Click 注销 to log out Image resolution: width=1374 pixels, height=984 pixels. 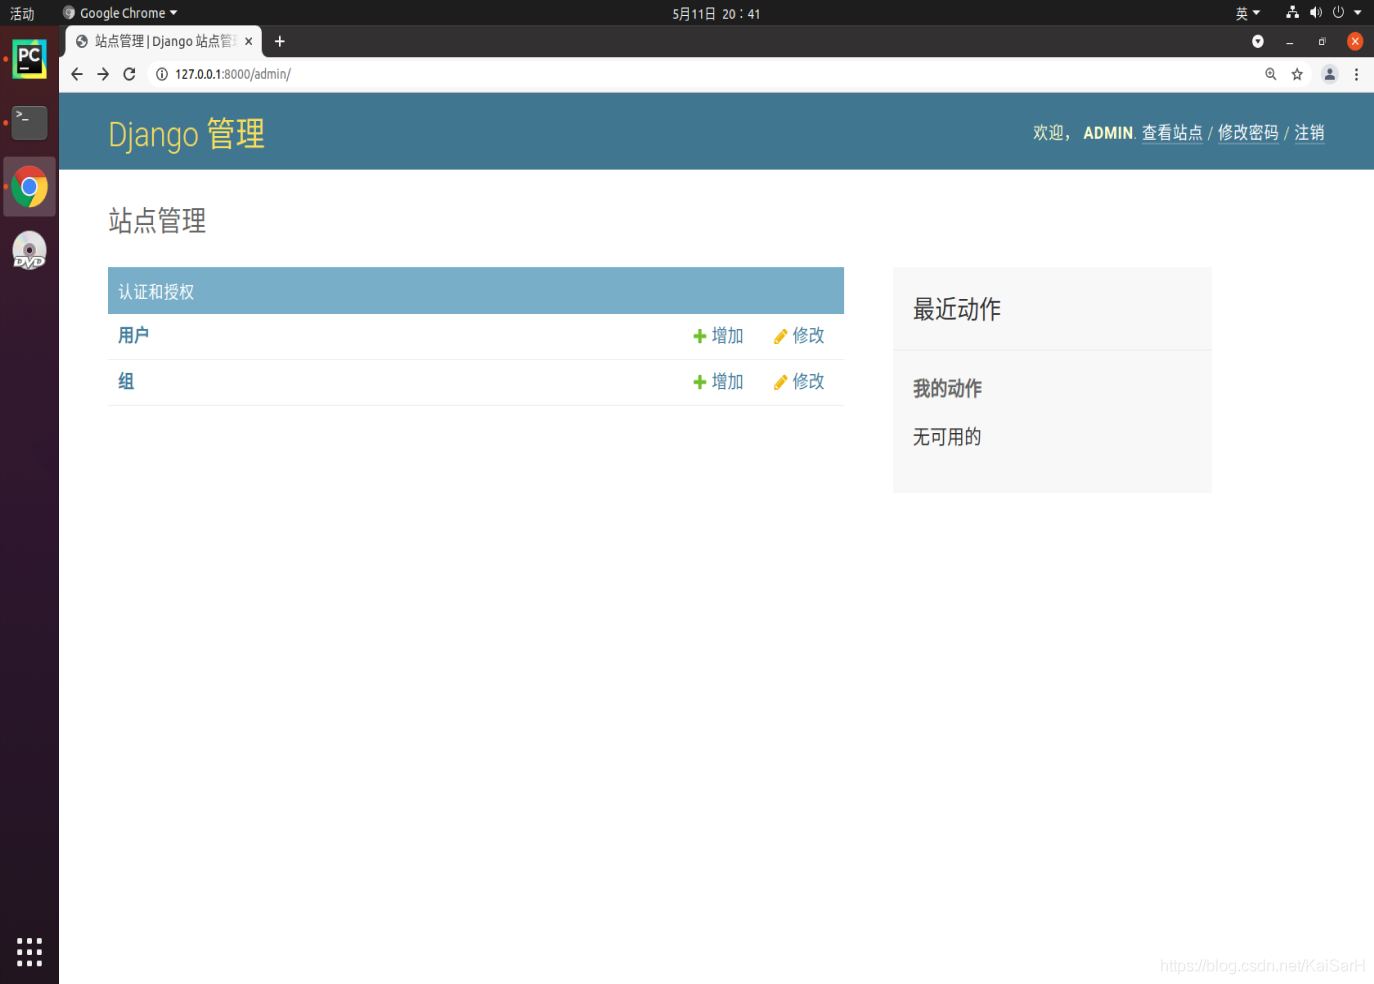point(1309,133)
